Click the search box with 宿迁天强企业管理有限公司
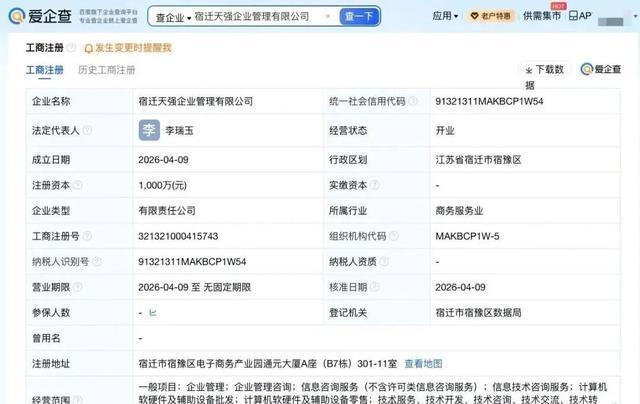Viewport: 640px width, 404px height. point(252,17)
